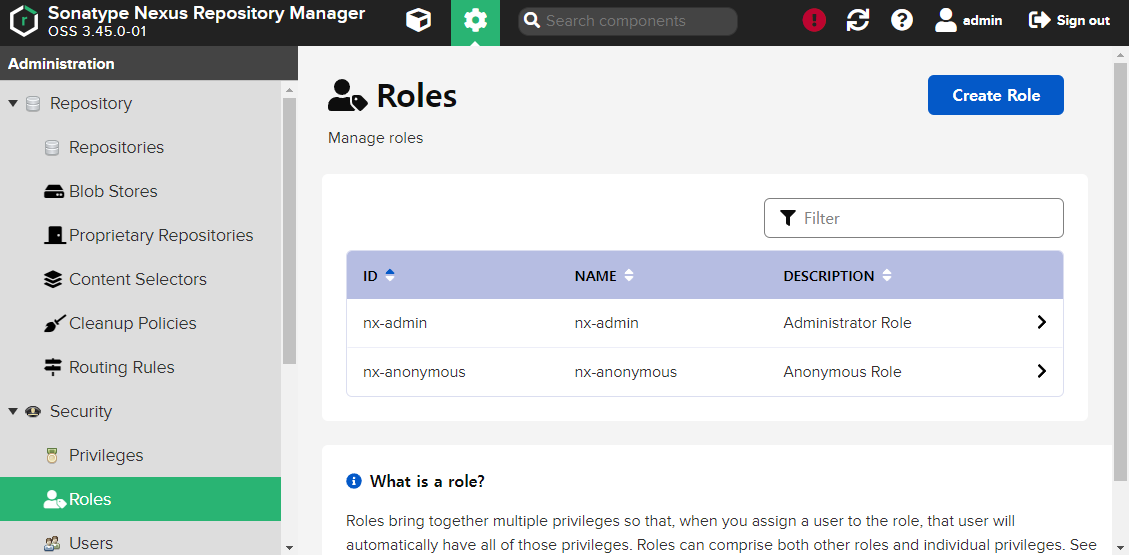The height and width of the screenshot is (555, 1129).
Task: Click the red system alert icon
Action: click(x=814, y=20)
